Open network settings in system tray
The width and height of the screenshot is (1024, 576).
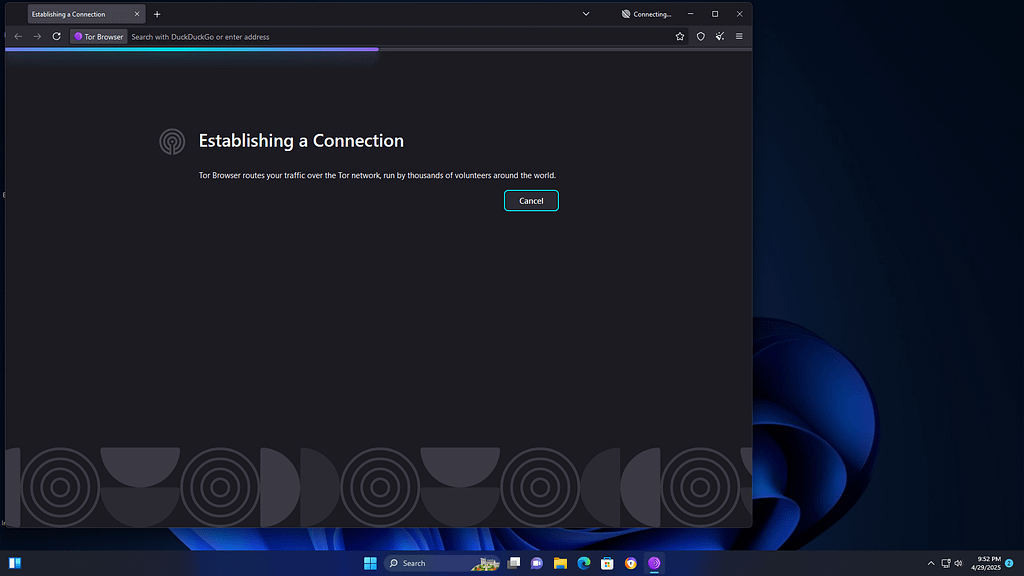point(946,563)
